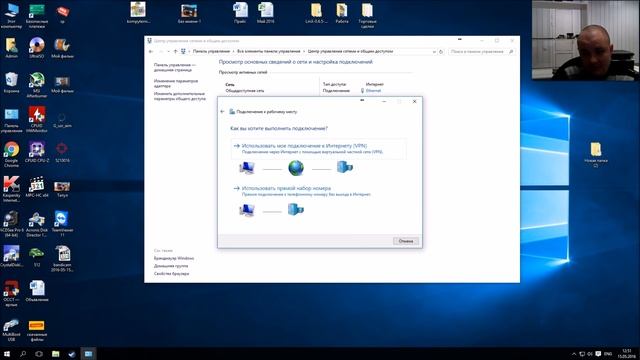Open the volume tray icon
The image size is (640, 360).
point(590,354)
